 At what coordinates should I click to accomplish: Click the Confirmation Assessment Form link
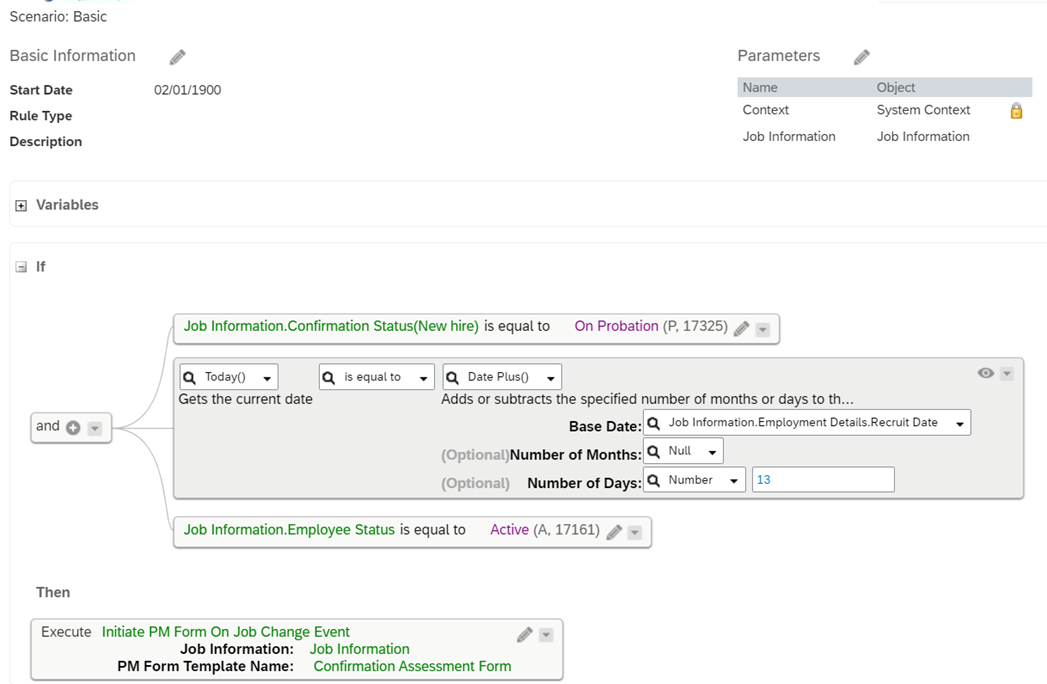(412, 666)
